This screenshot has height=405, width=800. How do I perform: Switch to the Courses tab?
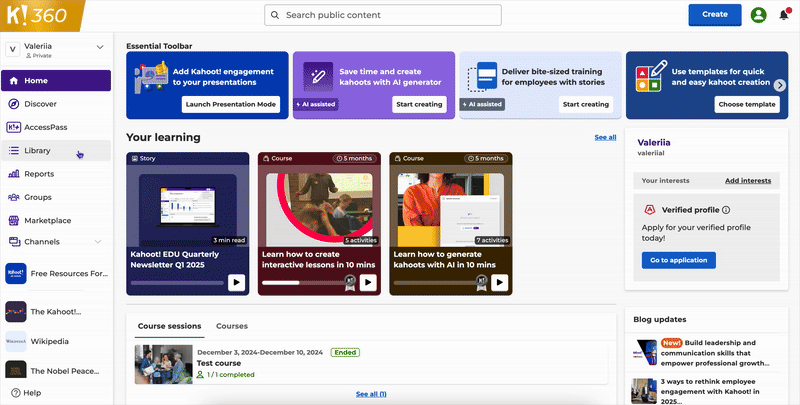(x=232, y=326)
